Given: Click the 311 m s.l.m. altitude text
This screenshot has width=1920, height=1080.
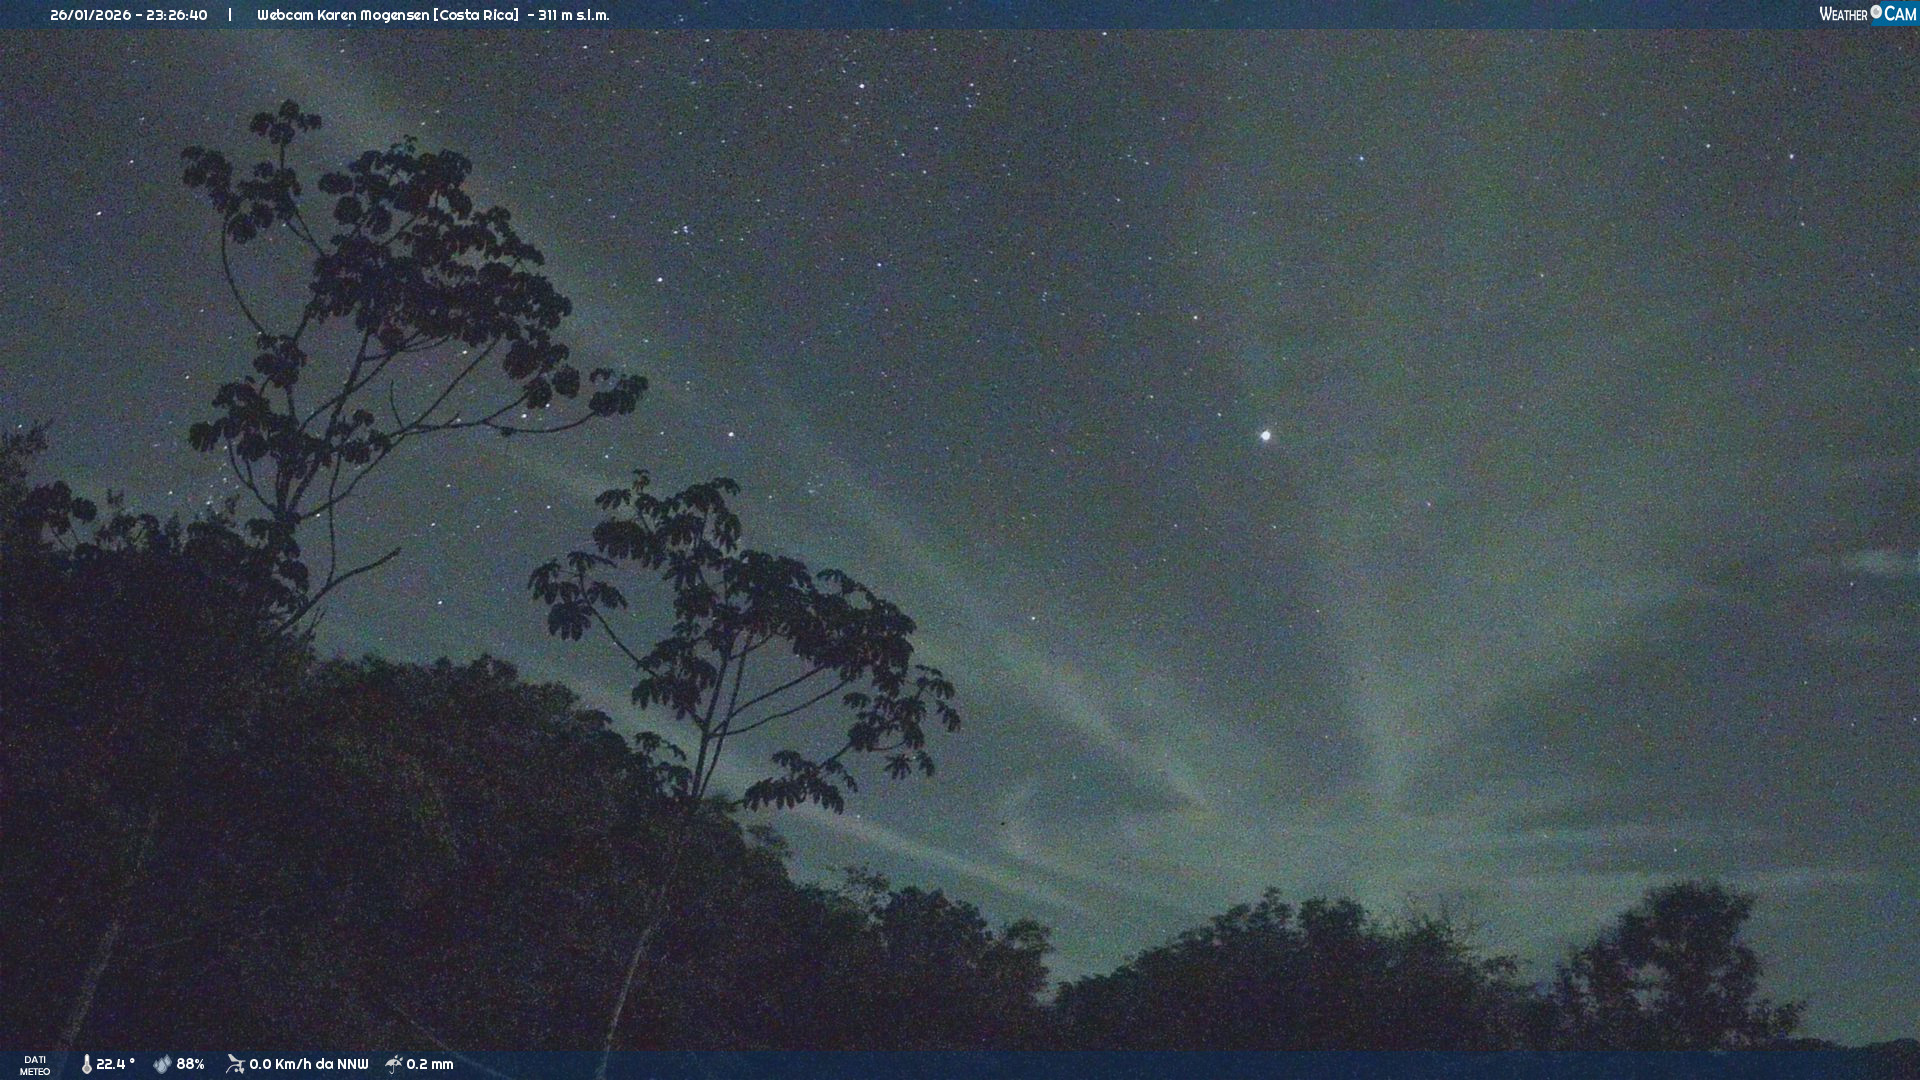Looking at the screenshot, I should [573, 15].
